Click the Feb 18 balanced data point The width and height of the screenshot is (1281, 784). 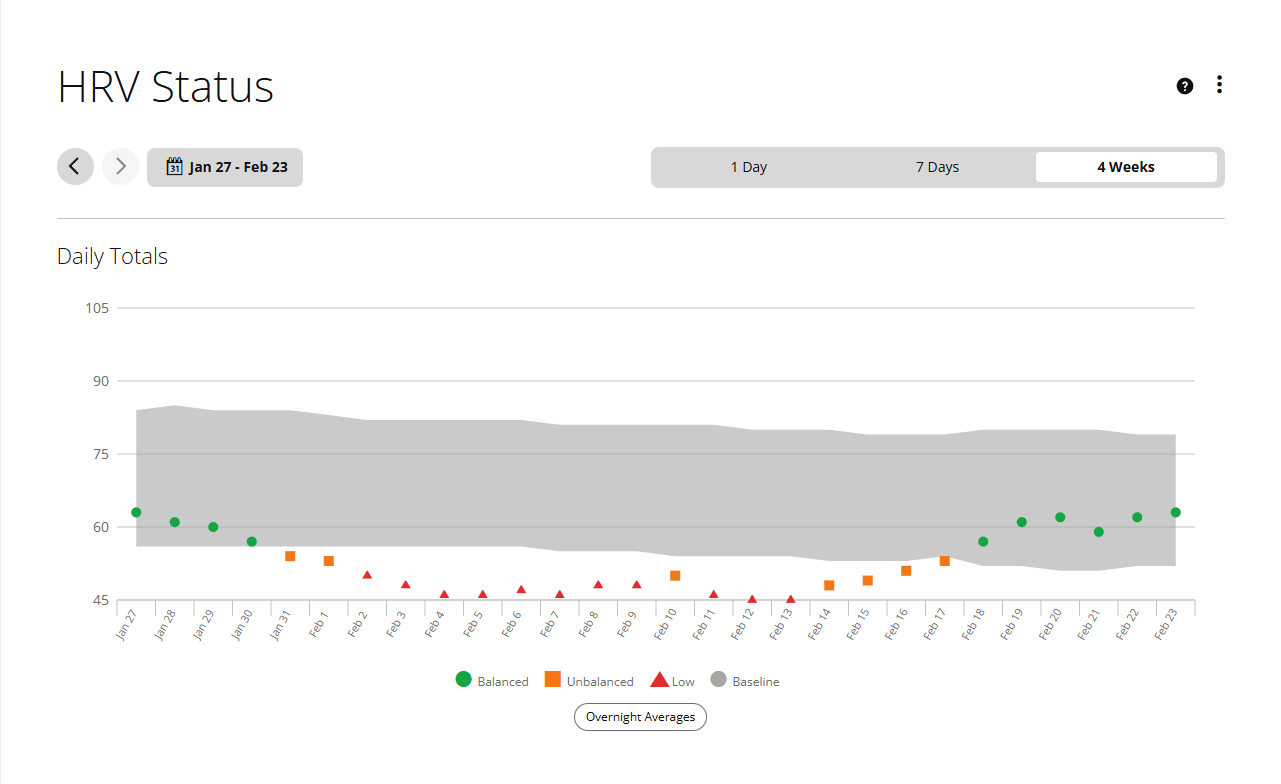(983, 541)
